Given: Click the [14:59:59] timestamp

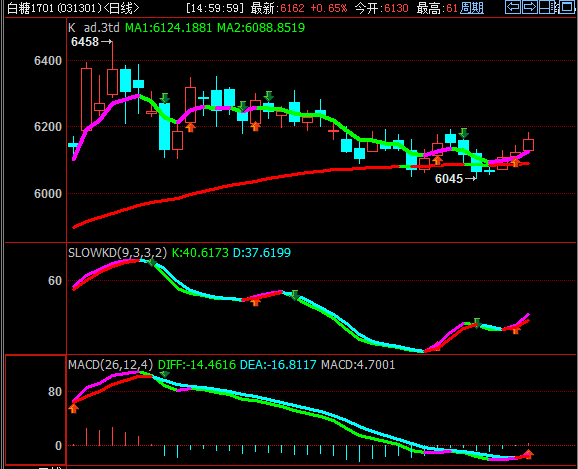Looking at the screenshot, I should click(215, 8).
